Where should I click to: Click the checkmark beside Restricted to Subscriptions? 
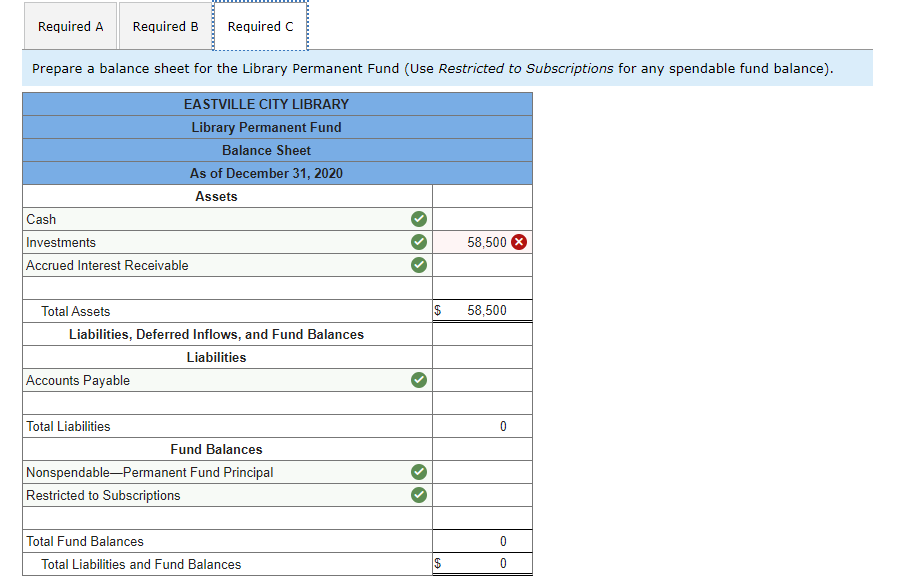(418, 494)
